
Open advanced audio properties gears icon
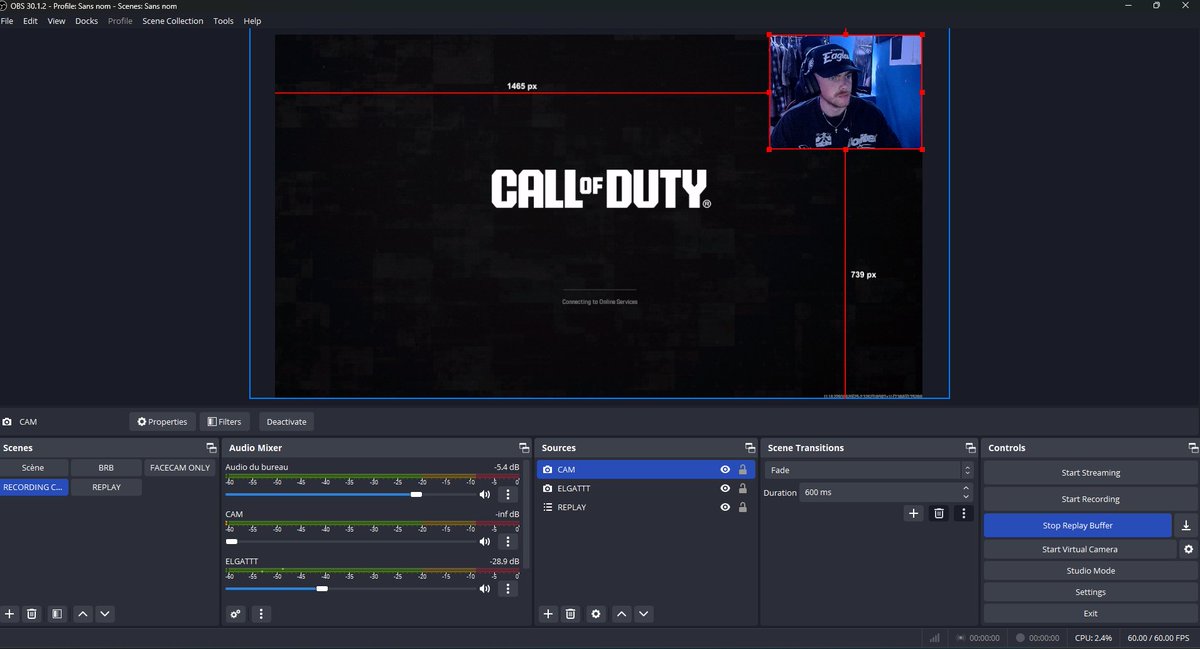(x=236, y=614)
